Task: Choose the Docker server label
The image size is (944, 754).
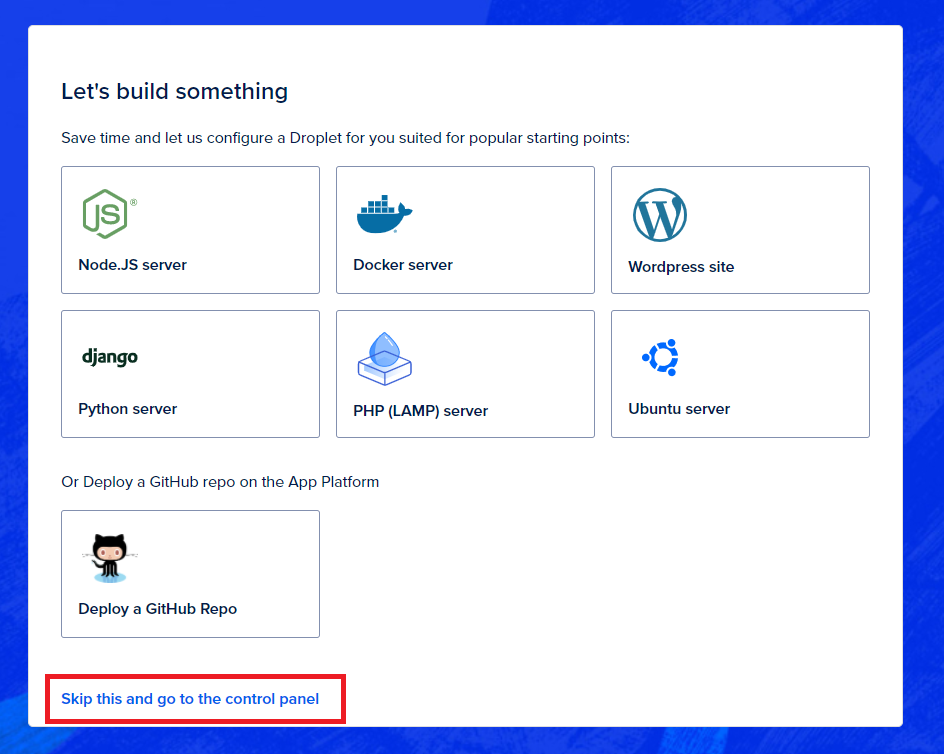Action: coord(403,265)
